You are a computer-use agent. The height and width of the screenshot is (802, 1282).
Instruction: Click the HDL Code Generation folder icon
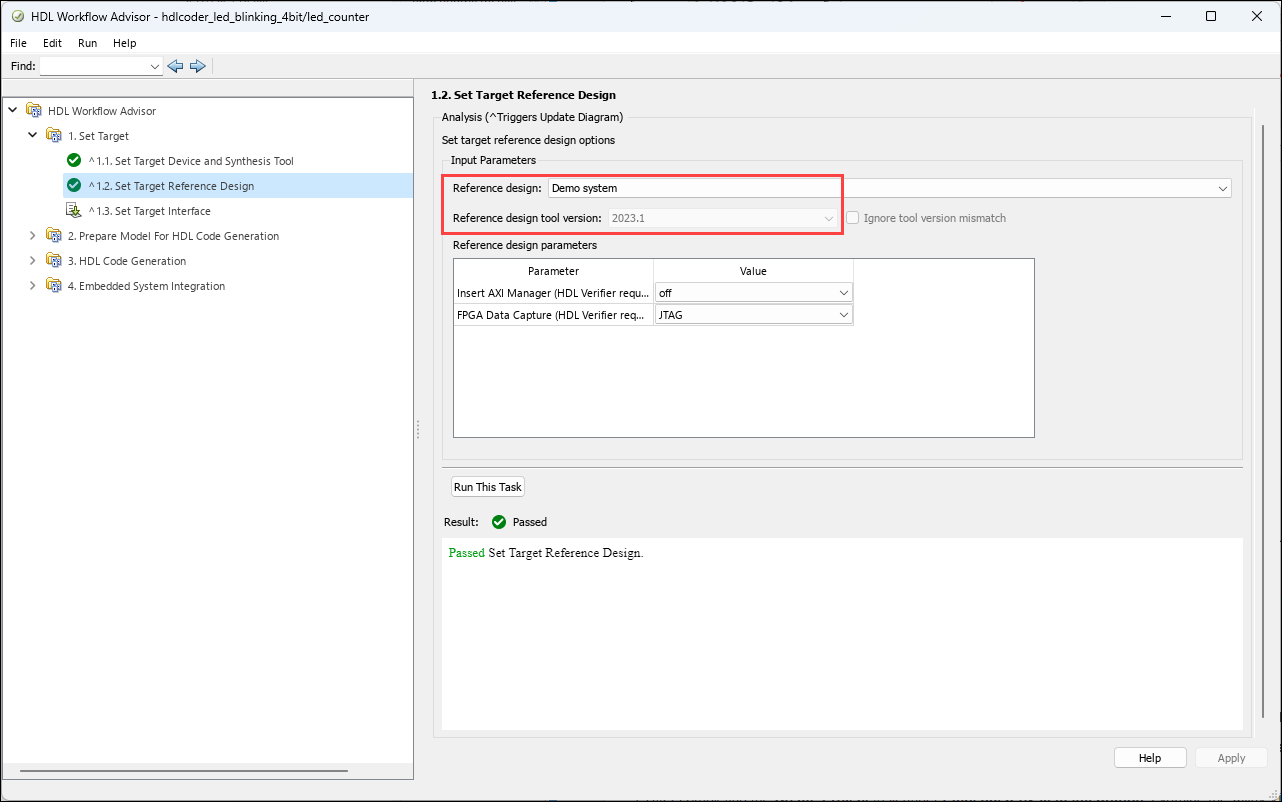(54, 261)
